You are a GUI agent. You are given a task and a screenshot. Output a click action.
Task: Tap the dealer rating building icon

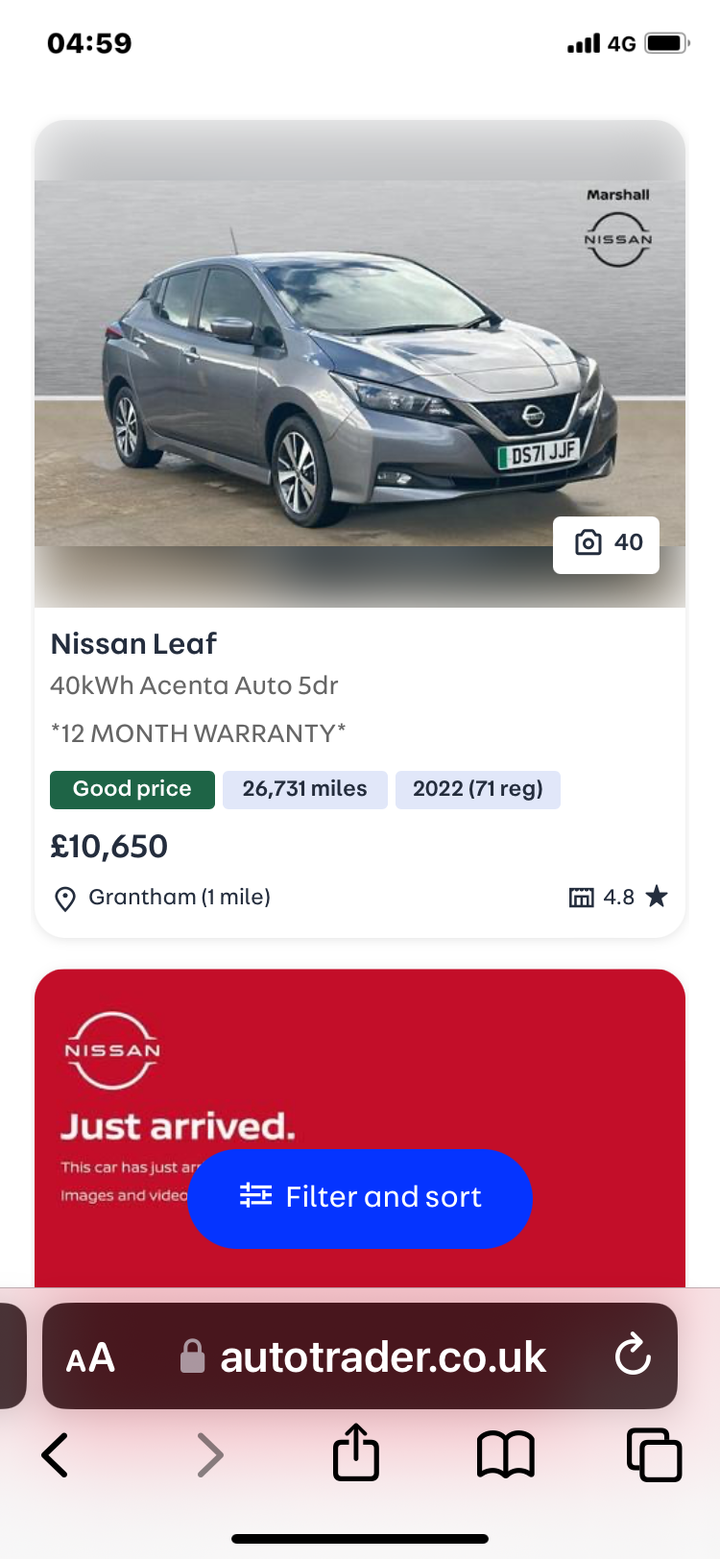click(581, 897)
